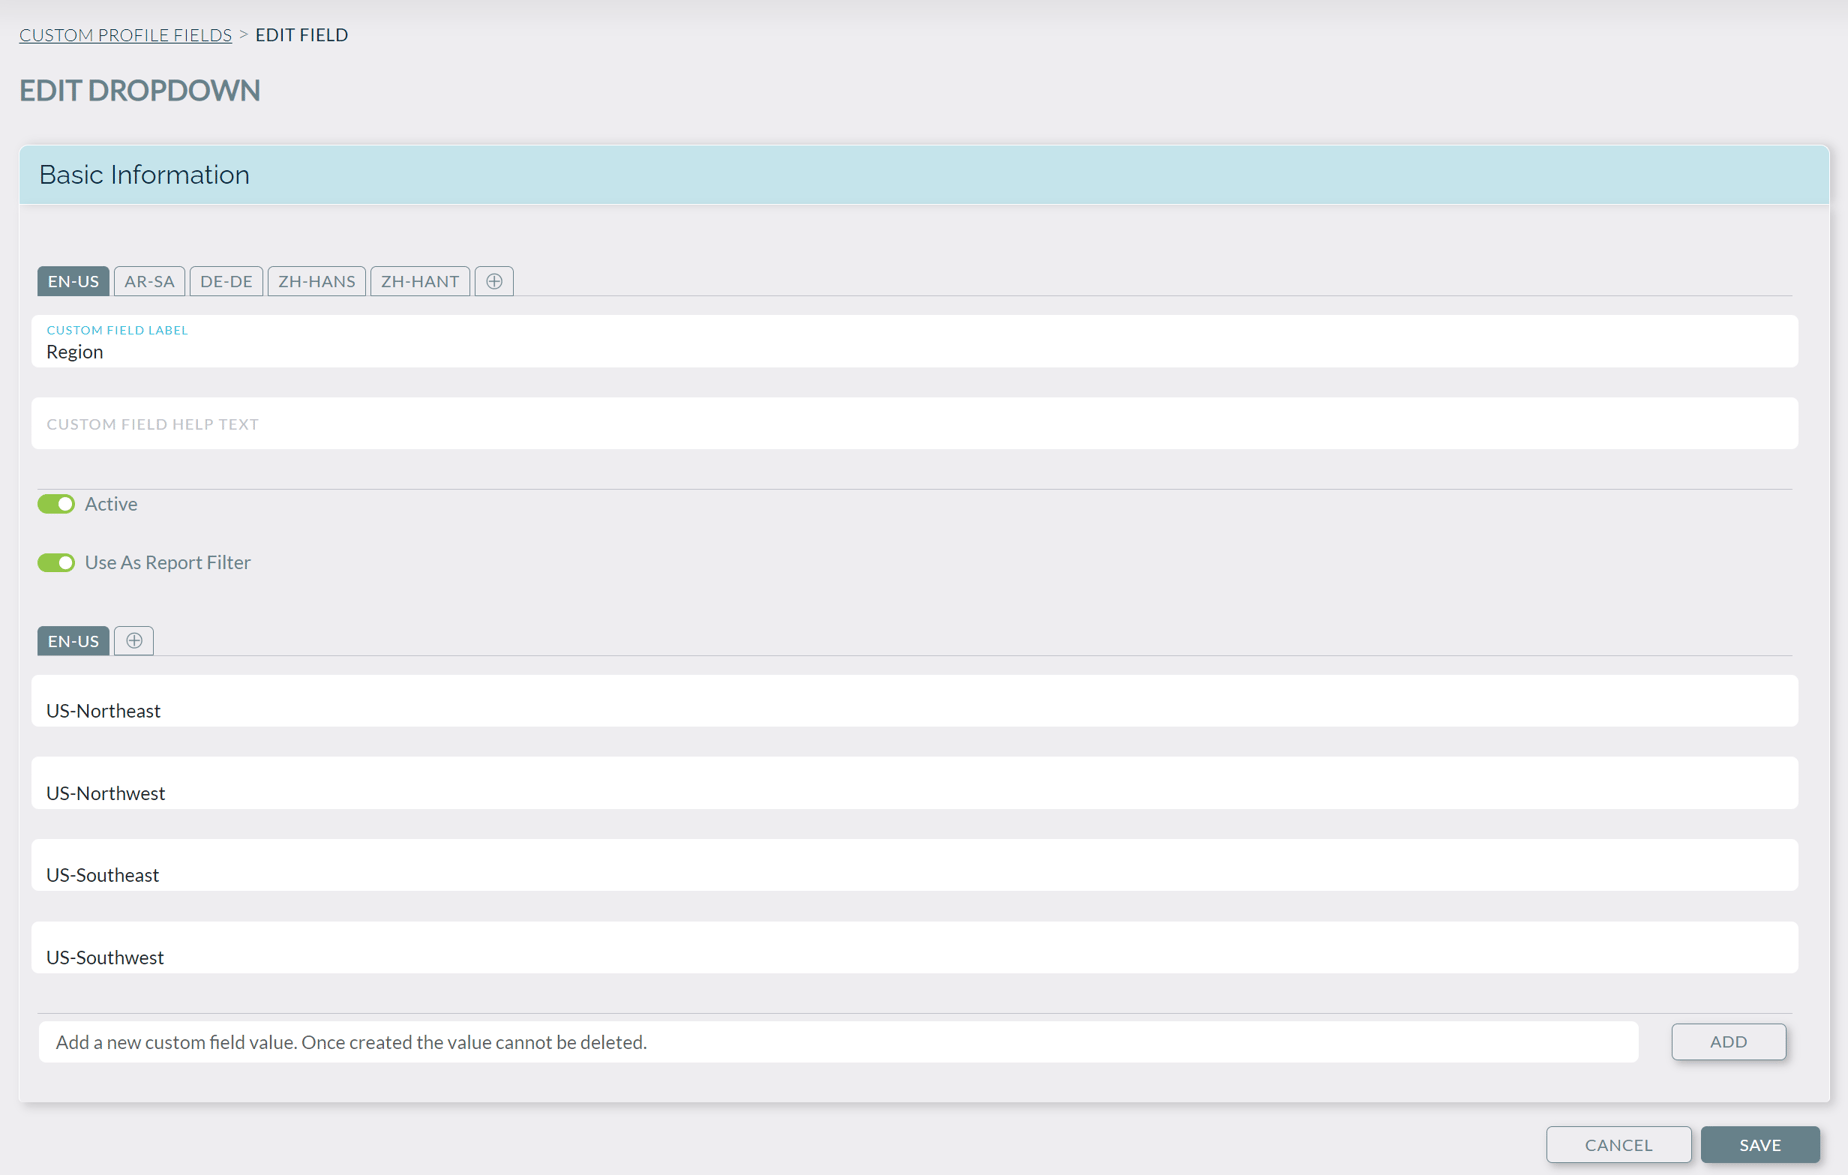The height and width of the screenshot is (1175, 1848).
Task: Click the Basic Information section header
Action: [x=143, y=175]
